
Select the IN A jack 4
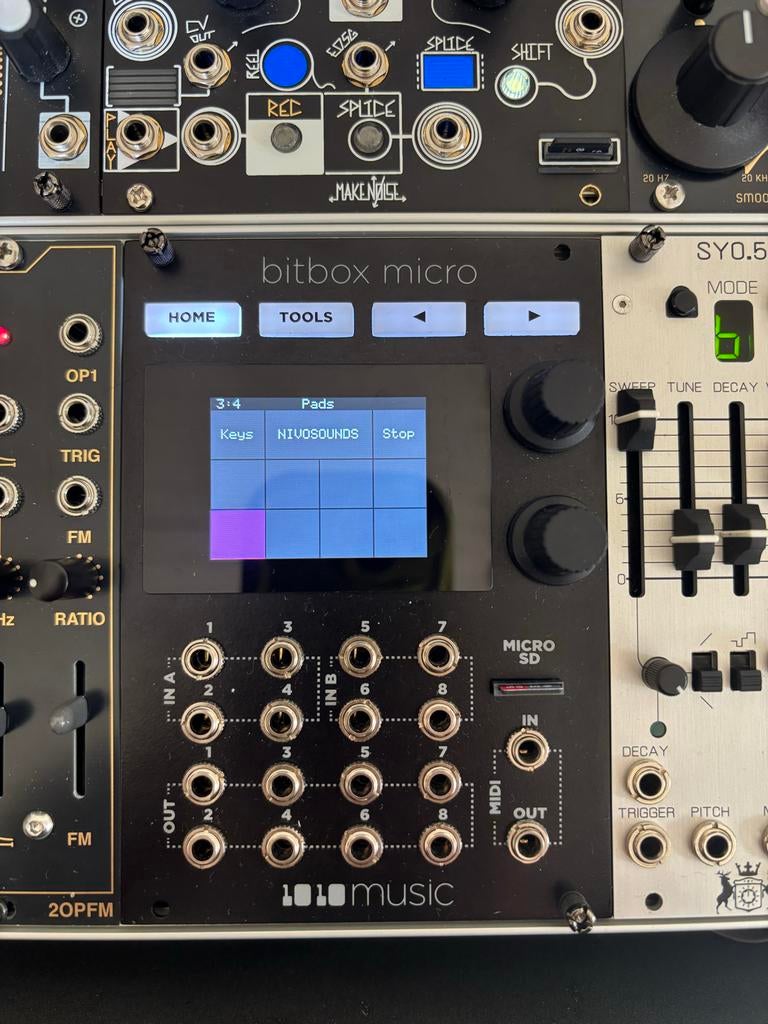[281, 720]
